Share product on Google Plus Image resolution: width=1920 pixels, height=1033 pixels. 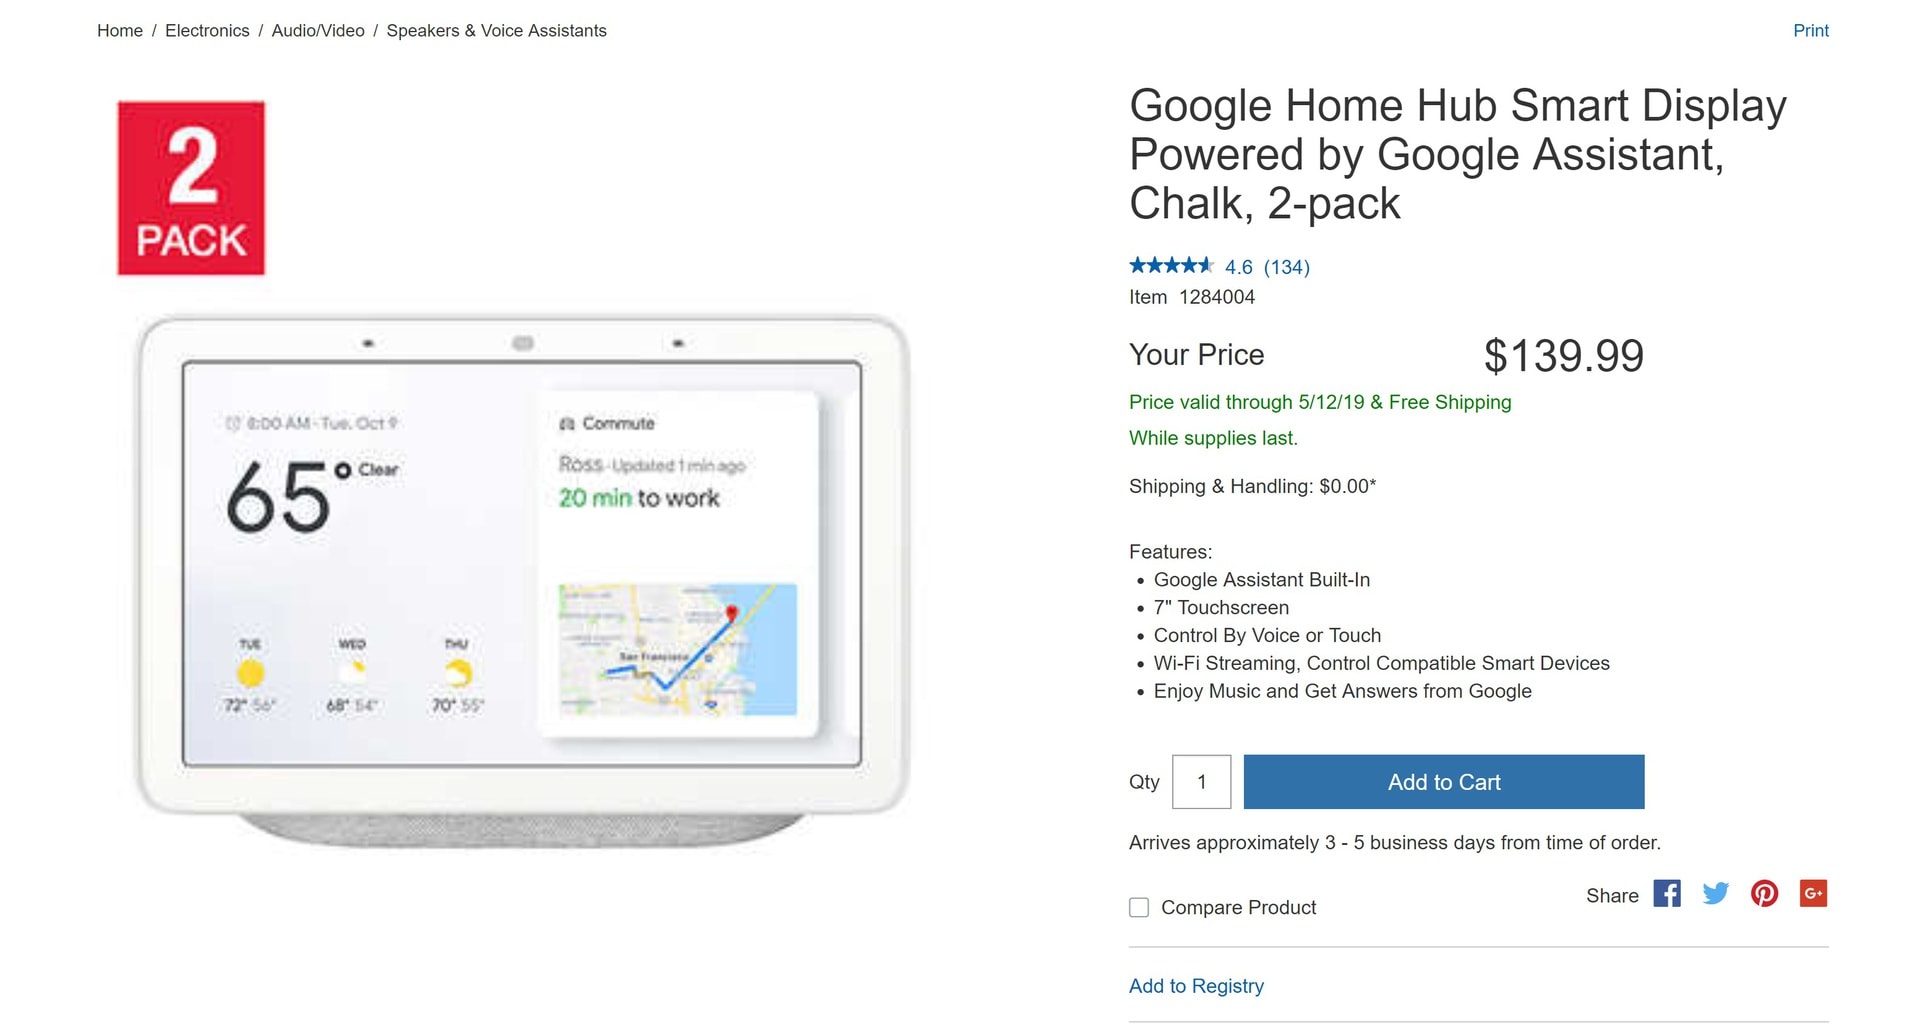1813,893
